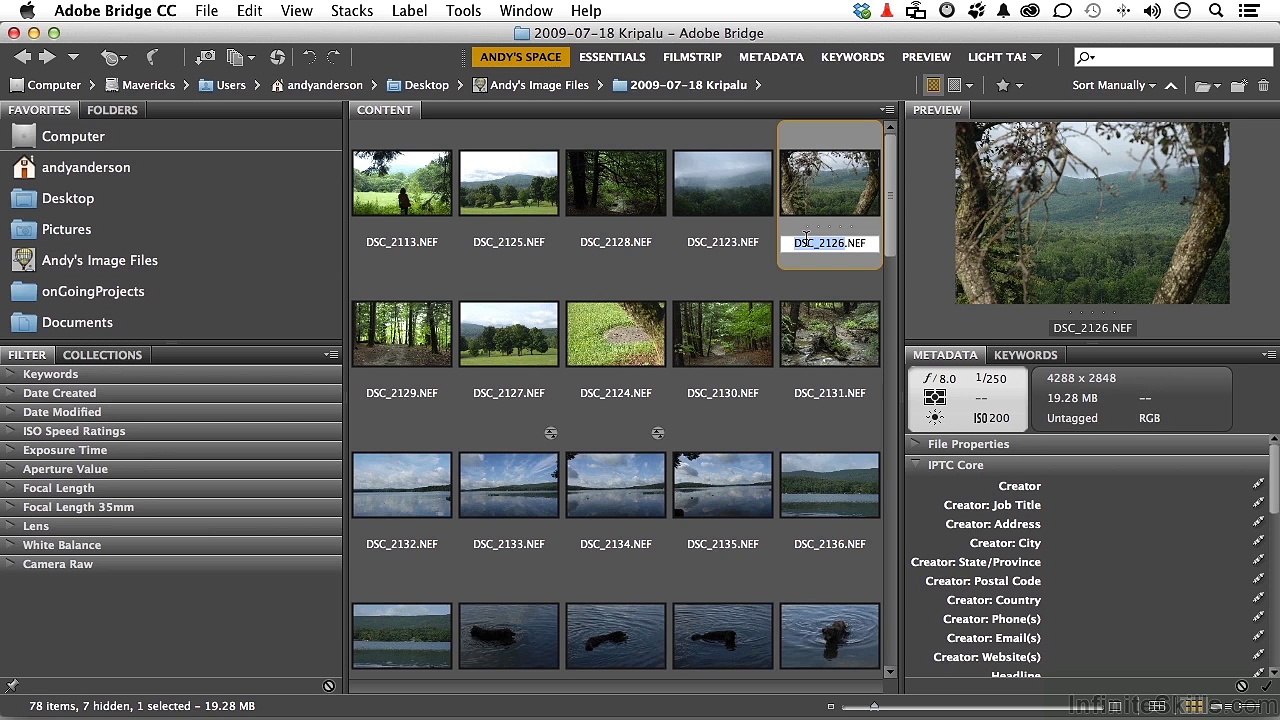Toggle lock thumbnail grid view button

click(1115, 706)
